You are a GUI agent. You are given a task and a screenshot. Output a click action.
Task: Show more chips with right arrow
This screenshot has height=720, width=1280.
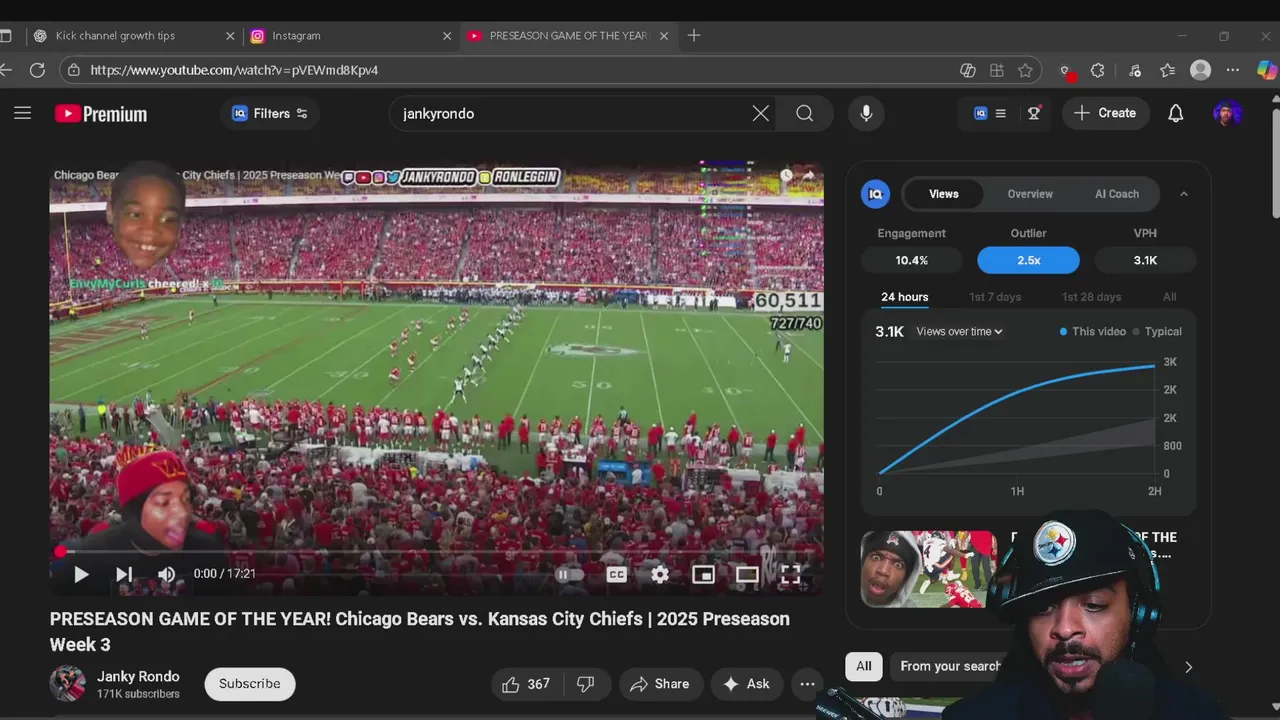[x=1188, y=667]
